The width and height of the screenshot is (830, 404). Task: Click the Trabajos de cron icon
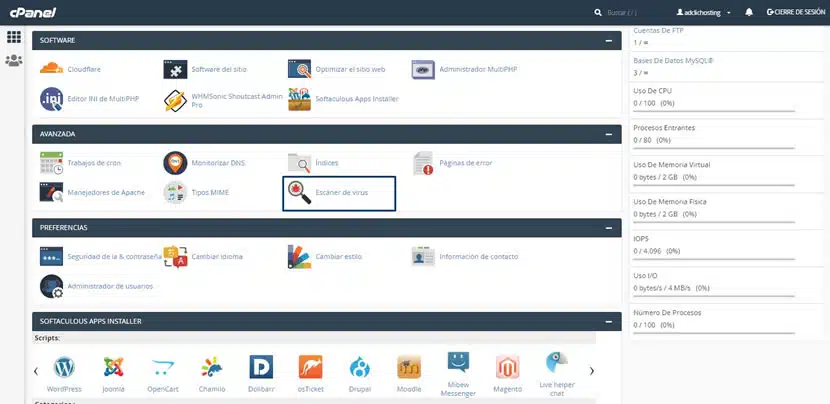click(x=51, y=162)
